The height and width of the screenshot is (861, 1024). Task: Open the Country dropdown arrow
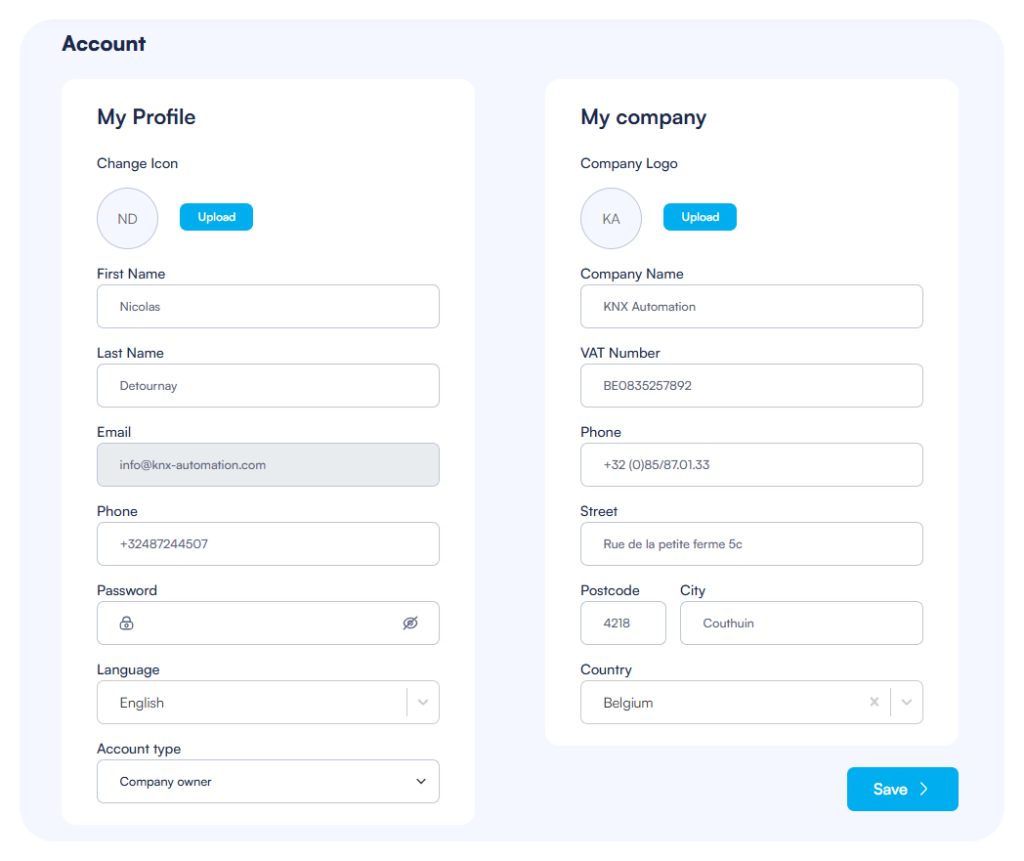pos(907,702)
